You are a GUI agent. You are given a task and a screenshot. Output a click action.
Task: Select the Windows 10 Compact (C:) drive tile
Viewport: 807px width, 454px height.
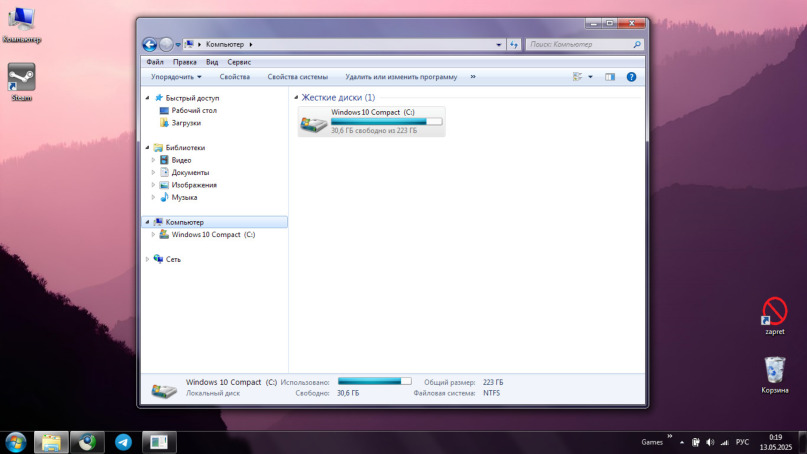coord(372,121)
